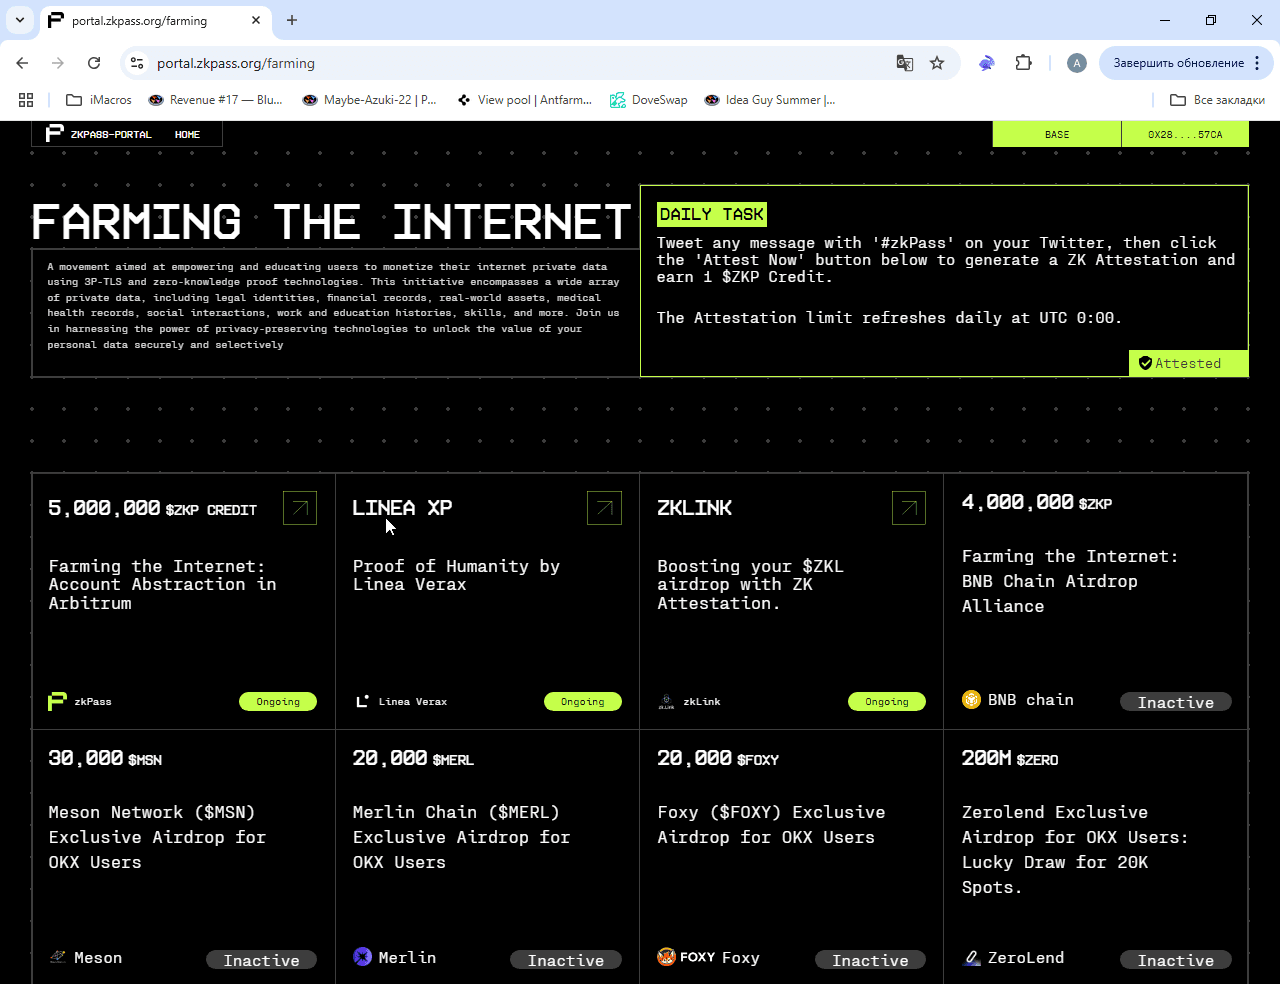Open 'Все закладки' bookmarks folder
This screenshot has width=1280, height=984.
pos(1217,100)
